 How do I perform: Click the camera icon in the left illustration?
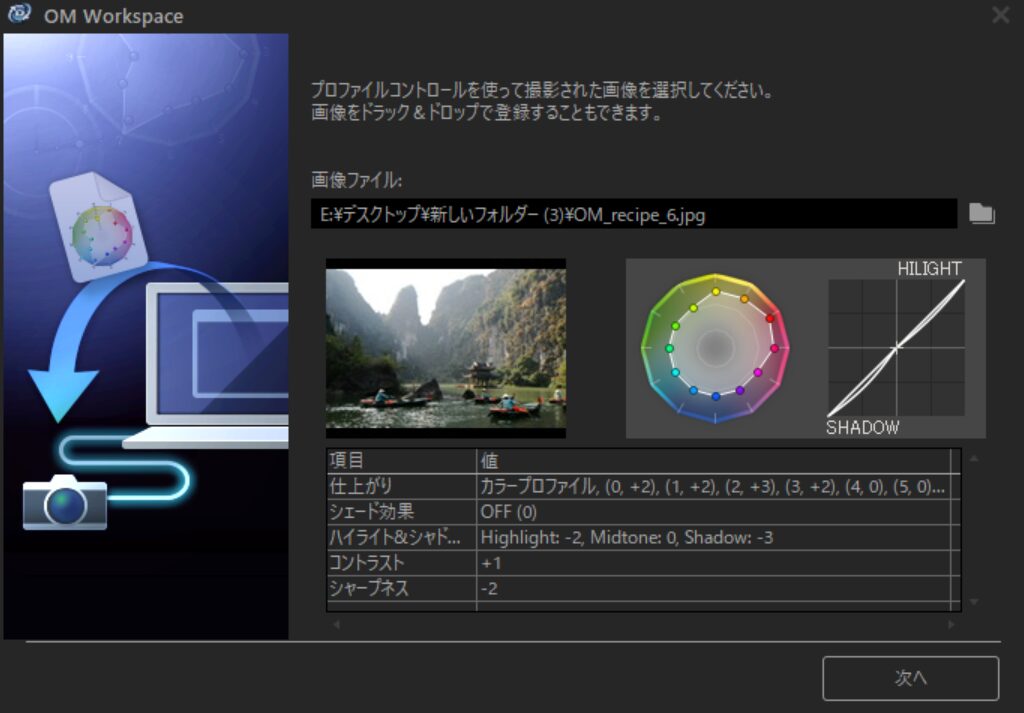(65, 502)
